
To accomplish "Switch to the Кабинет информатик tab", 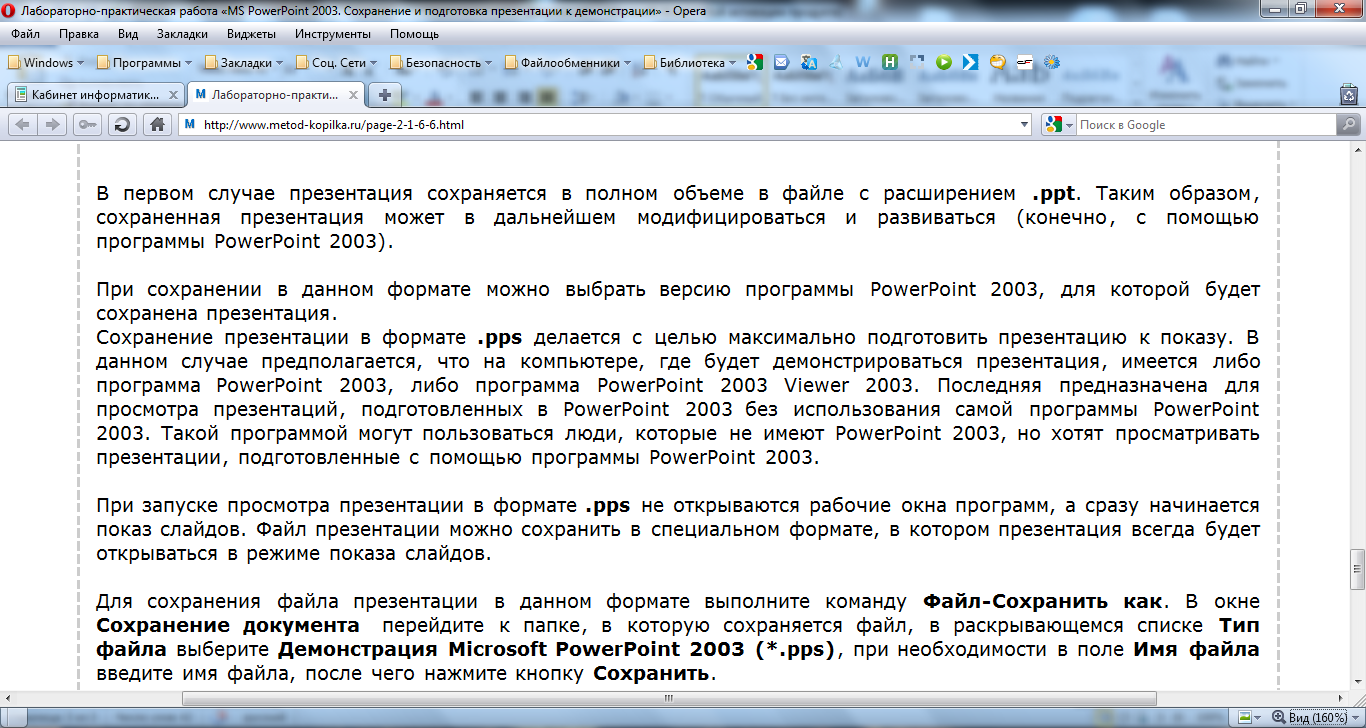I will tap(96, 95).
